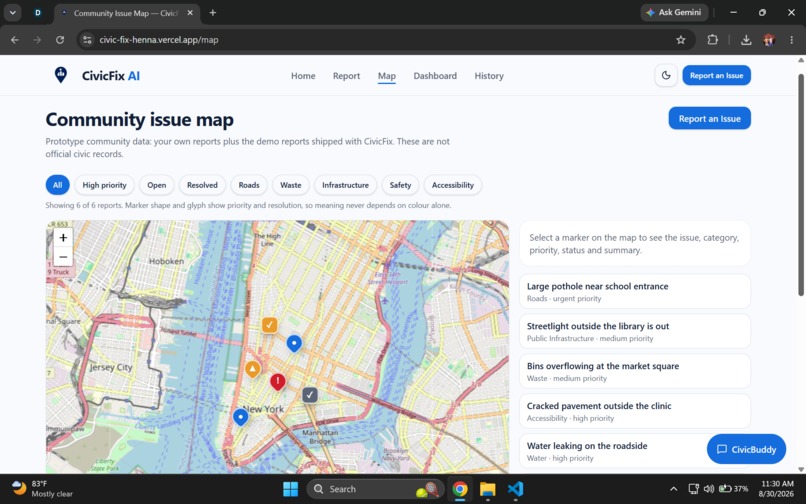The height and width of the screenshot is (504, 806).
Task: Select the orange circle triangle marker on map
Action: [252, 369]
